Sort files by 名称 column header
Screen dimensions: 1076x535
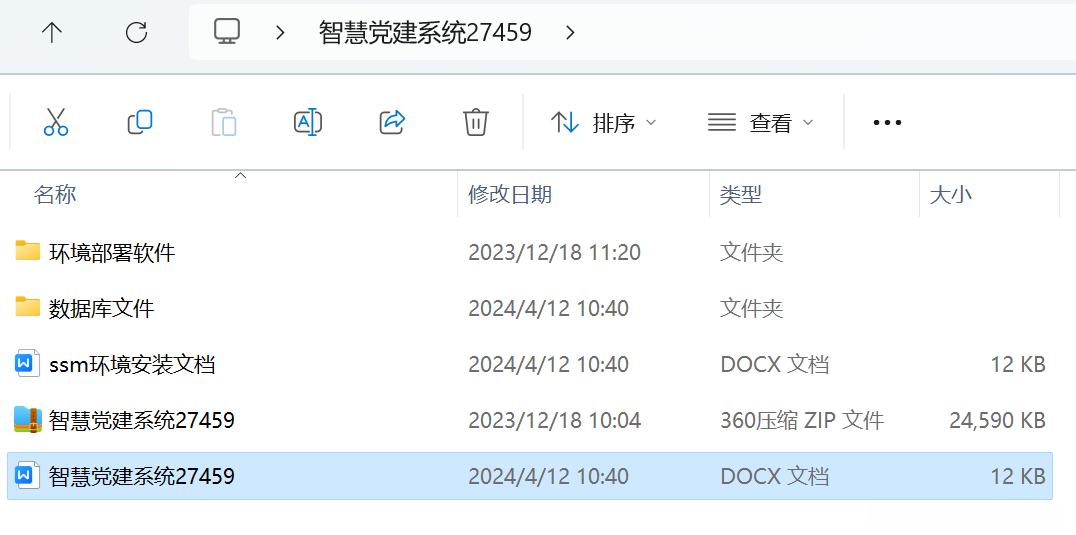[x=55, y=195]
